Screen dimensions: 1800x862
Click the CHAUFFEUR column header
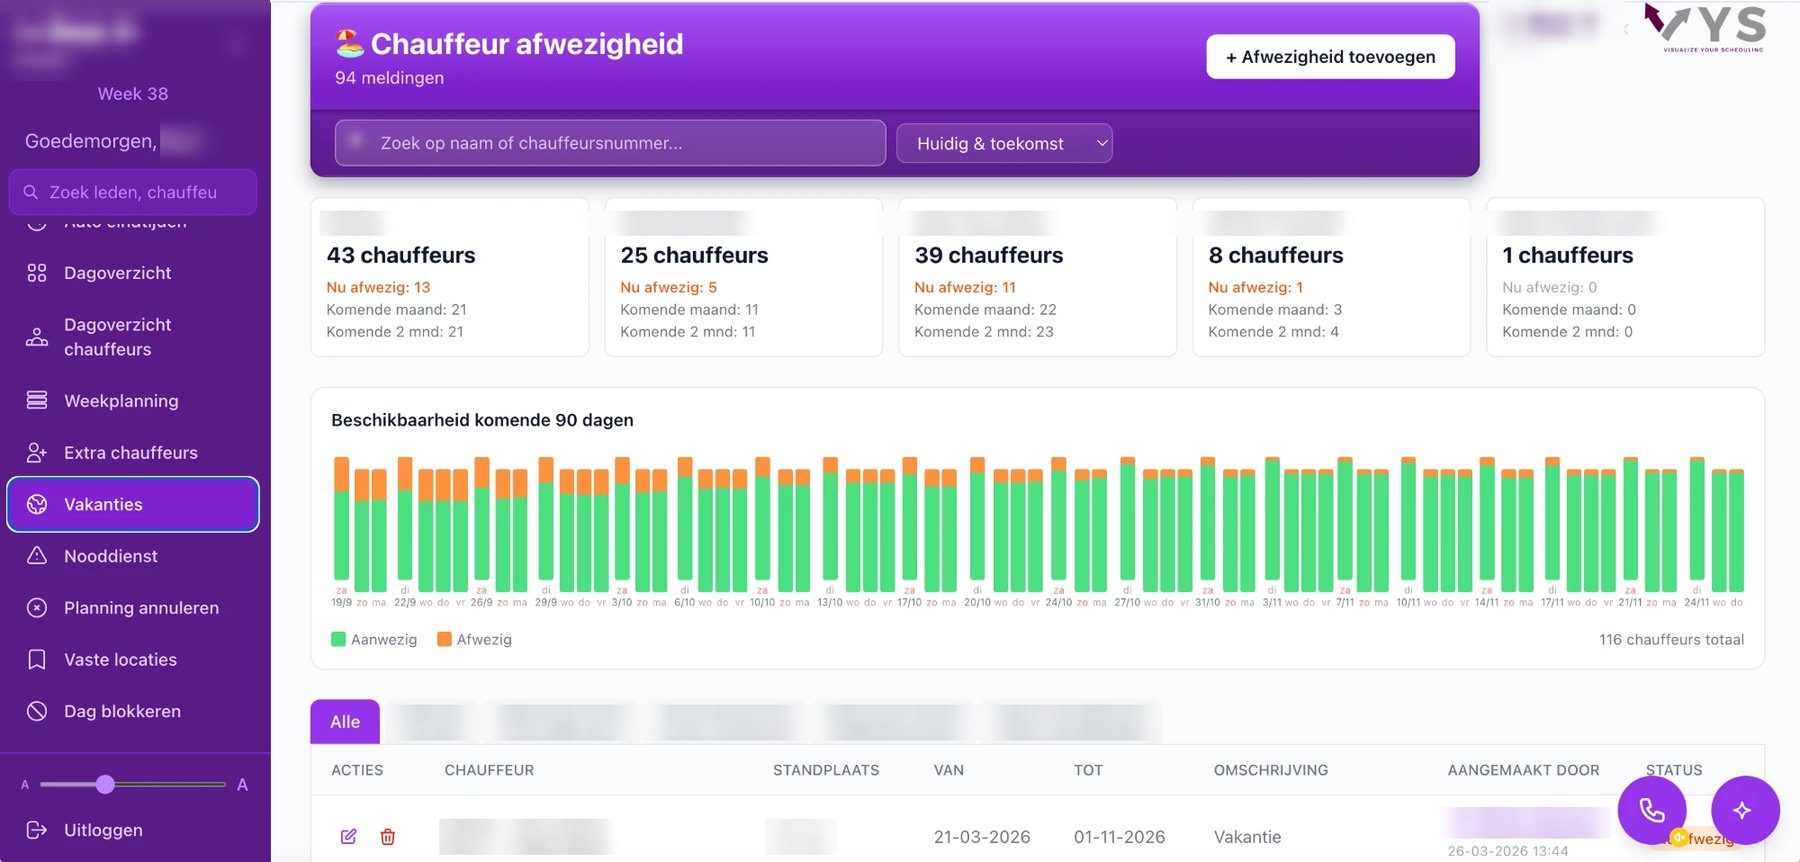point(489,770)
